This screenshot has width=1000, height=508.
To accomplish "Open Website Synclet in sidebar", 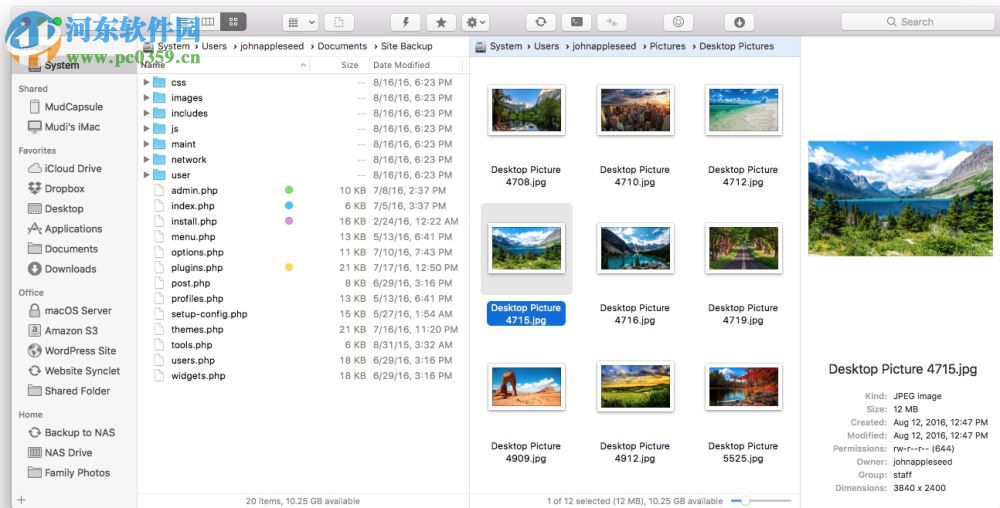I will pyautogui.click(x=73, y=371).
